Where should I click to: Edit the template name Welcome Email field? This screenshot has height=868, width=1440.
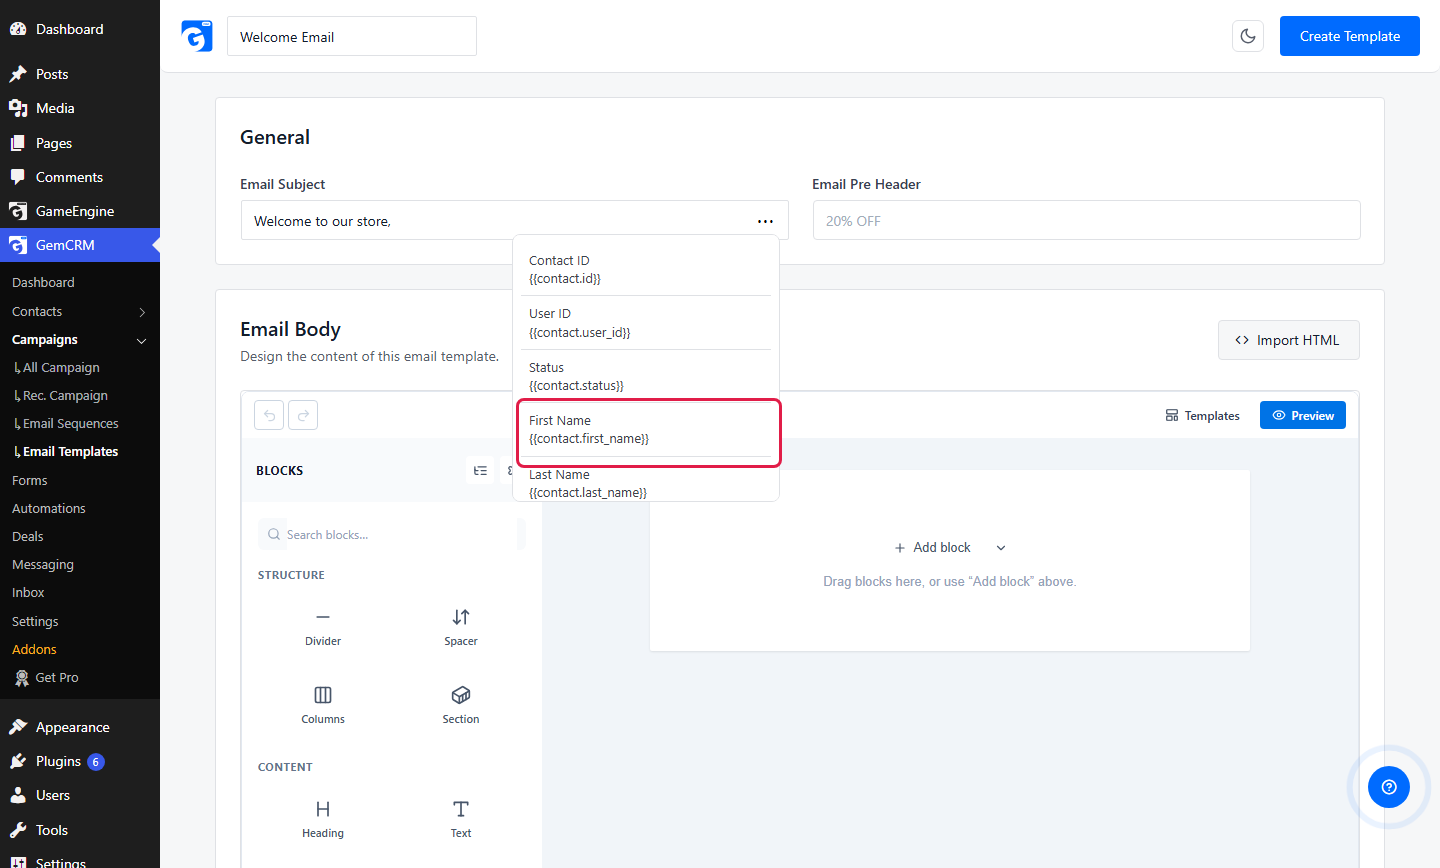click(352, 36)
